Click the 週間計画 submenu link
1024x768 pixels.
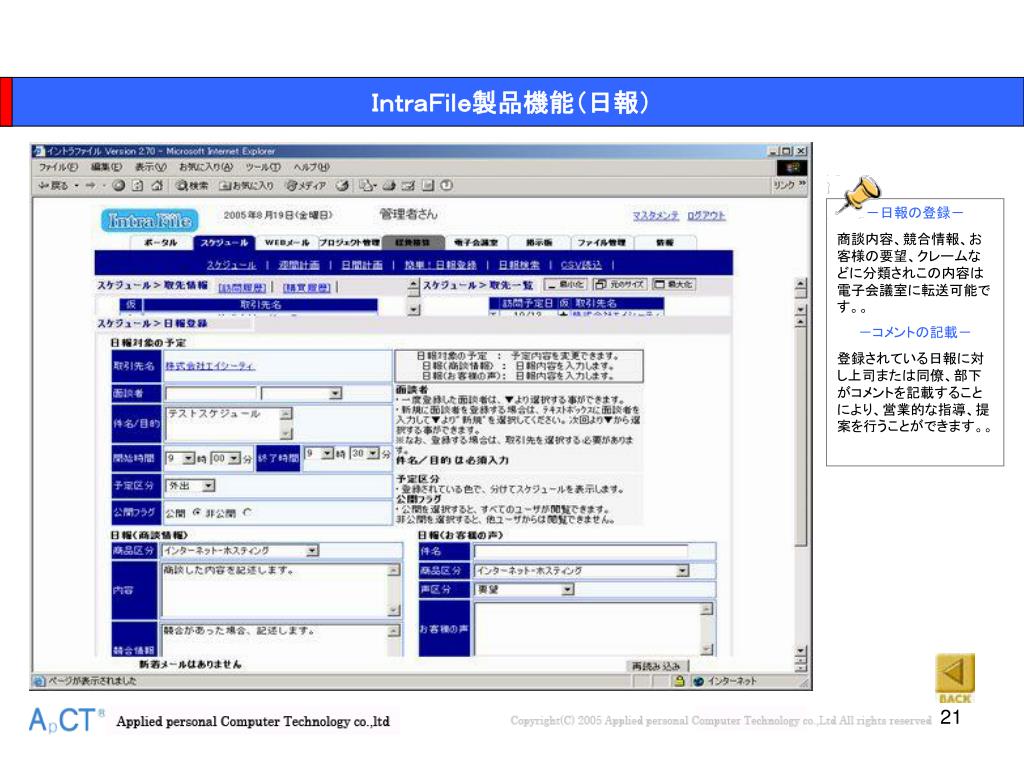click(x=298, y=264)
